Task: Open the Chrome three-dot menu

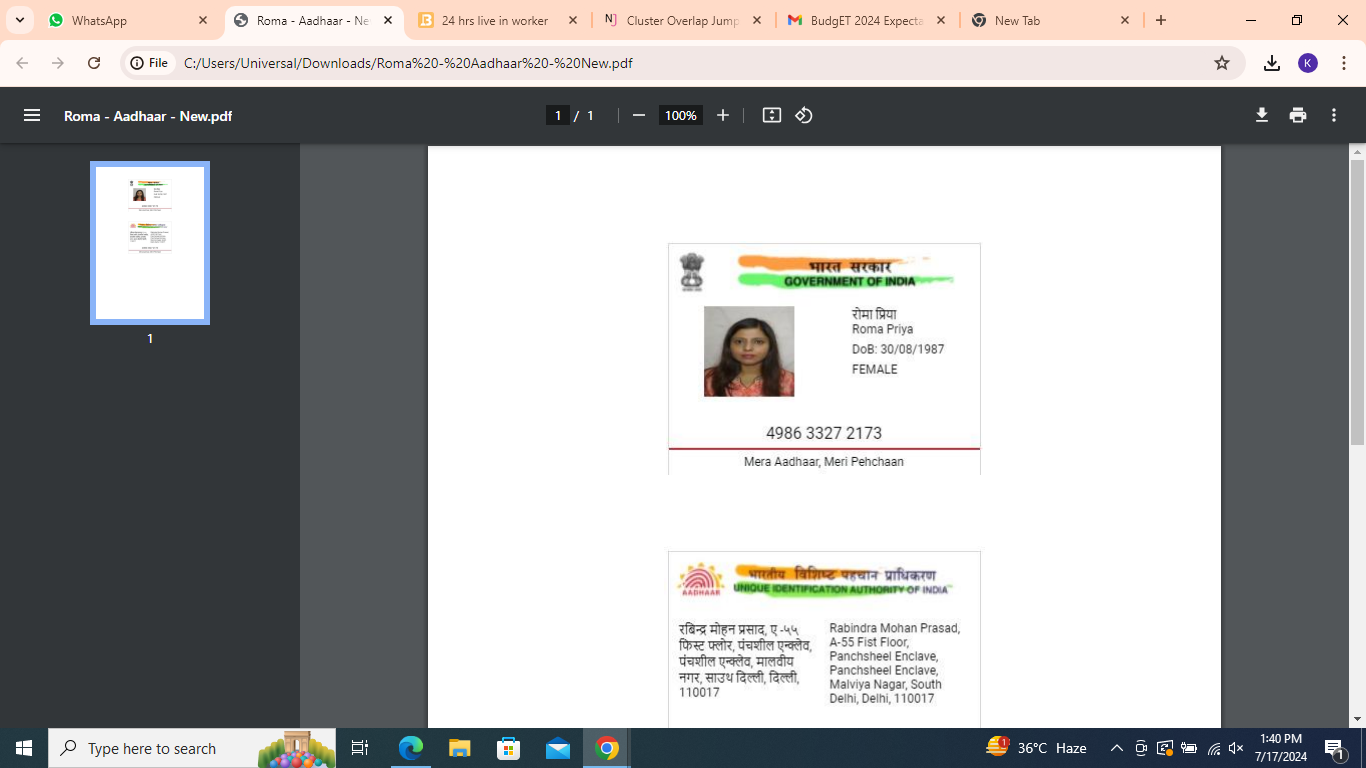Action: pyautogui.click(x=1344, y=63)
